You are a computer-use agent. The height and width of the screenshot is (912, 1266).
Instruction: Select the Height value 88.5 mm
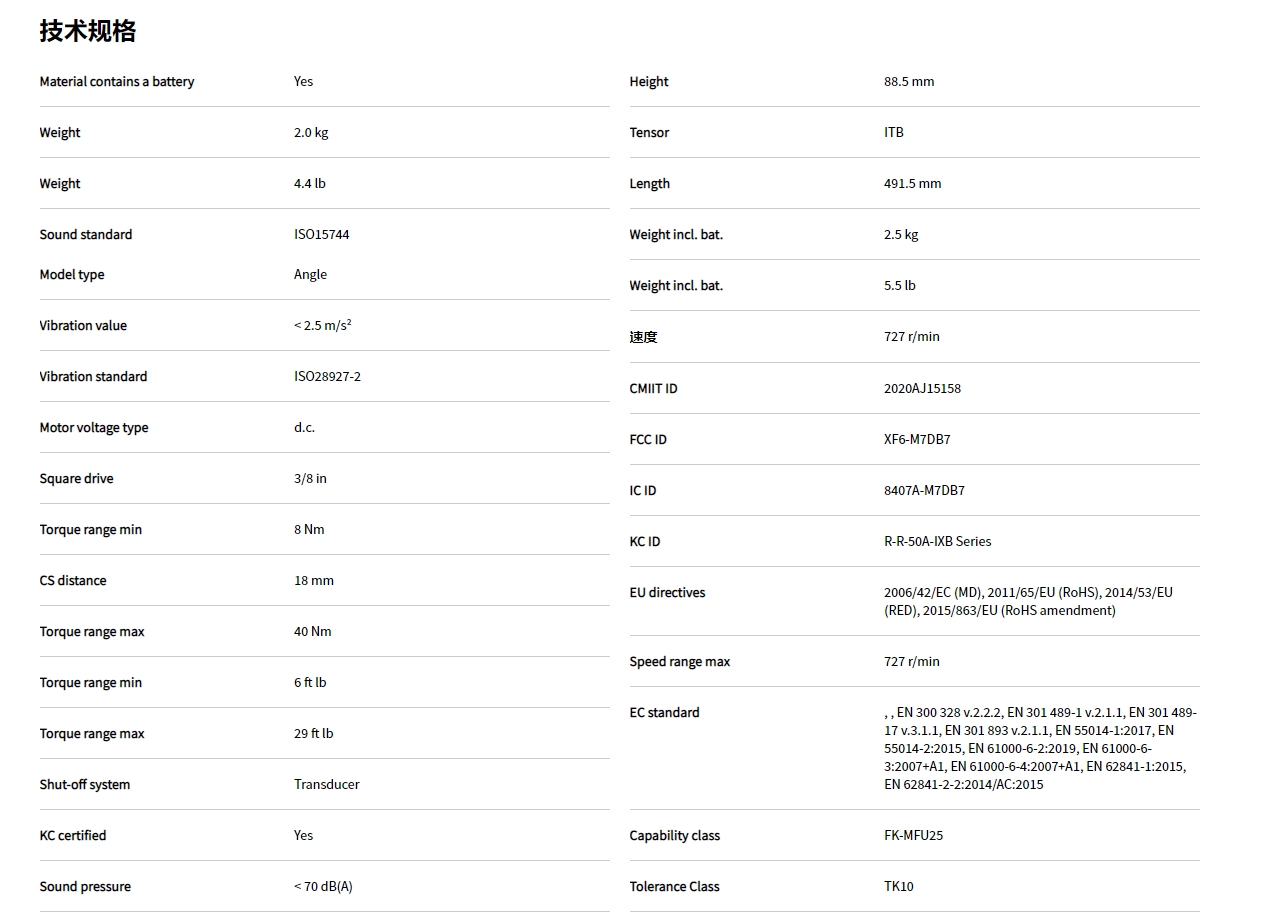pyautogui.click(x=908, y=81)
